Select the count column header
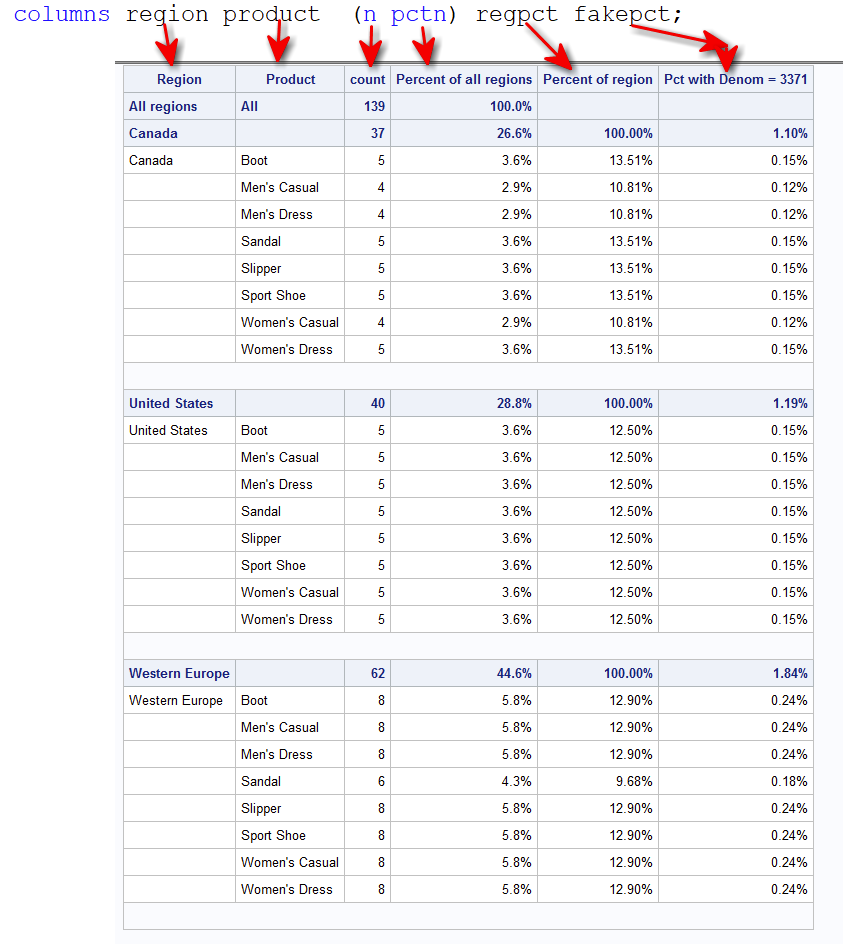This screenshot has width=843, height=944. 367,79
